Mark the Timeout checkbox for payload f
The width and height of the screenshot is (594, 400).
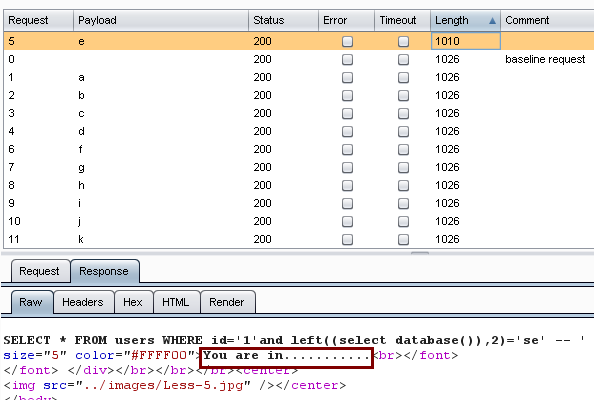[x=403, y=149]
